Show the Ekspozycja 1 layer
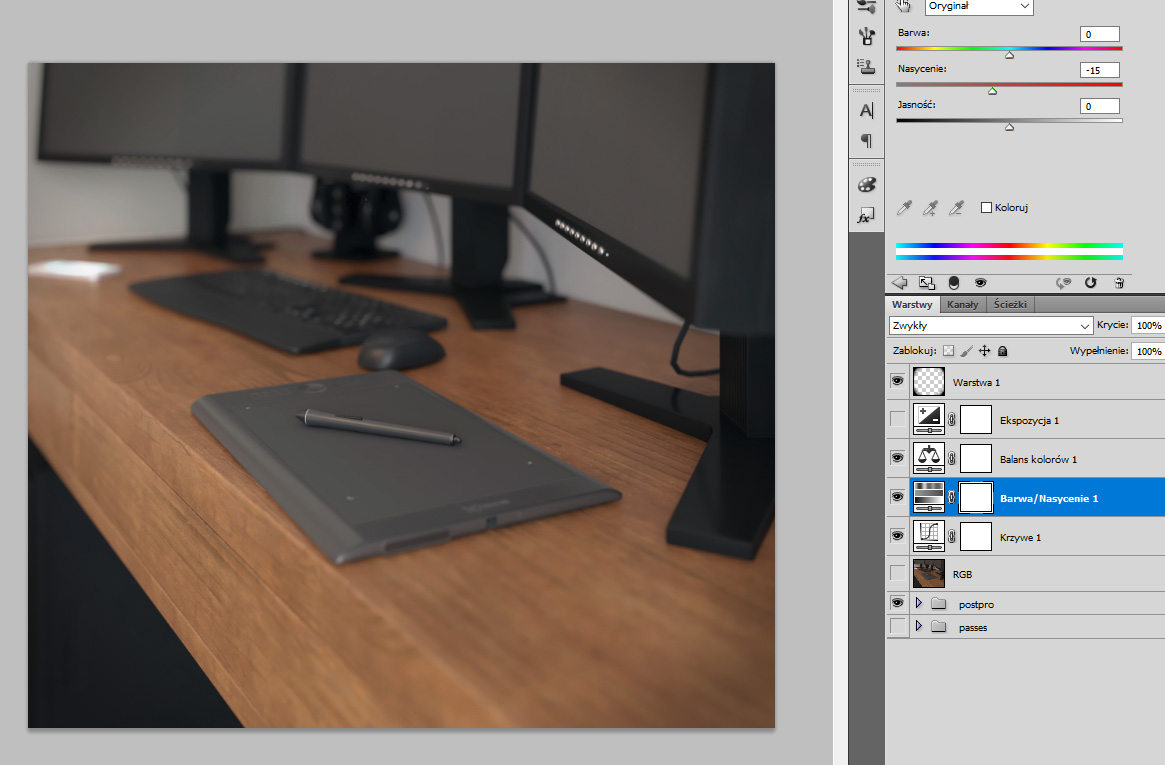Image resolution: width=1165 pixels, height=765 pixels. [x=898, y=419]
